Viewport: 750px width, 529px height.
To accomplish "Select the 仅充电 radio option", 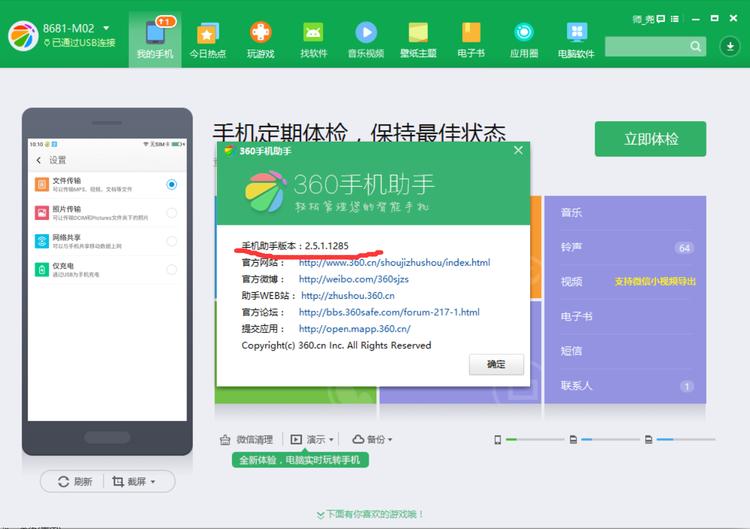I will (172, 269).
